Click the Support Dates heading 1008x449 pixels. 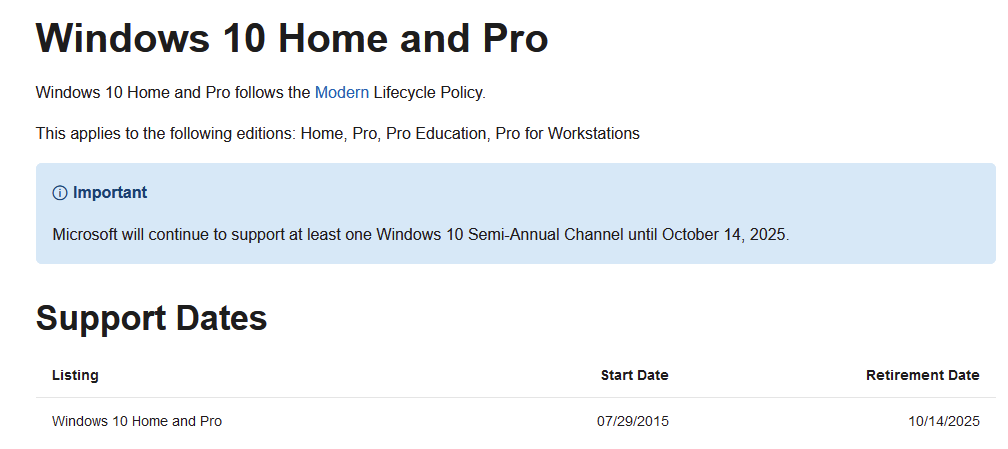[152, 318]
